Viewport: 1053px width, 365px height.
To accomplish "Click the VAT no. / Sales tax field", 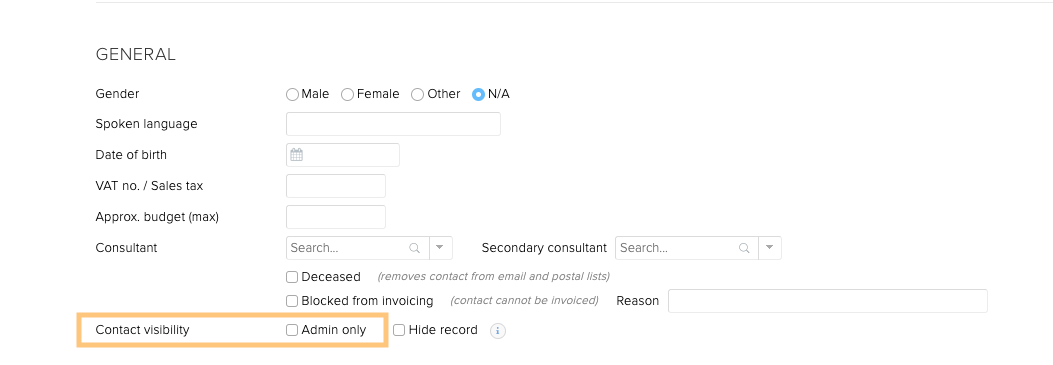I will click(336, 186).
